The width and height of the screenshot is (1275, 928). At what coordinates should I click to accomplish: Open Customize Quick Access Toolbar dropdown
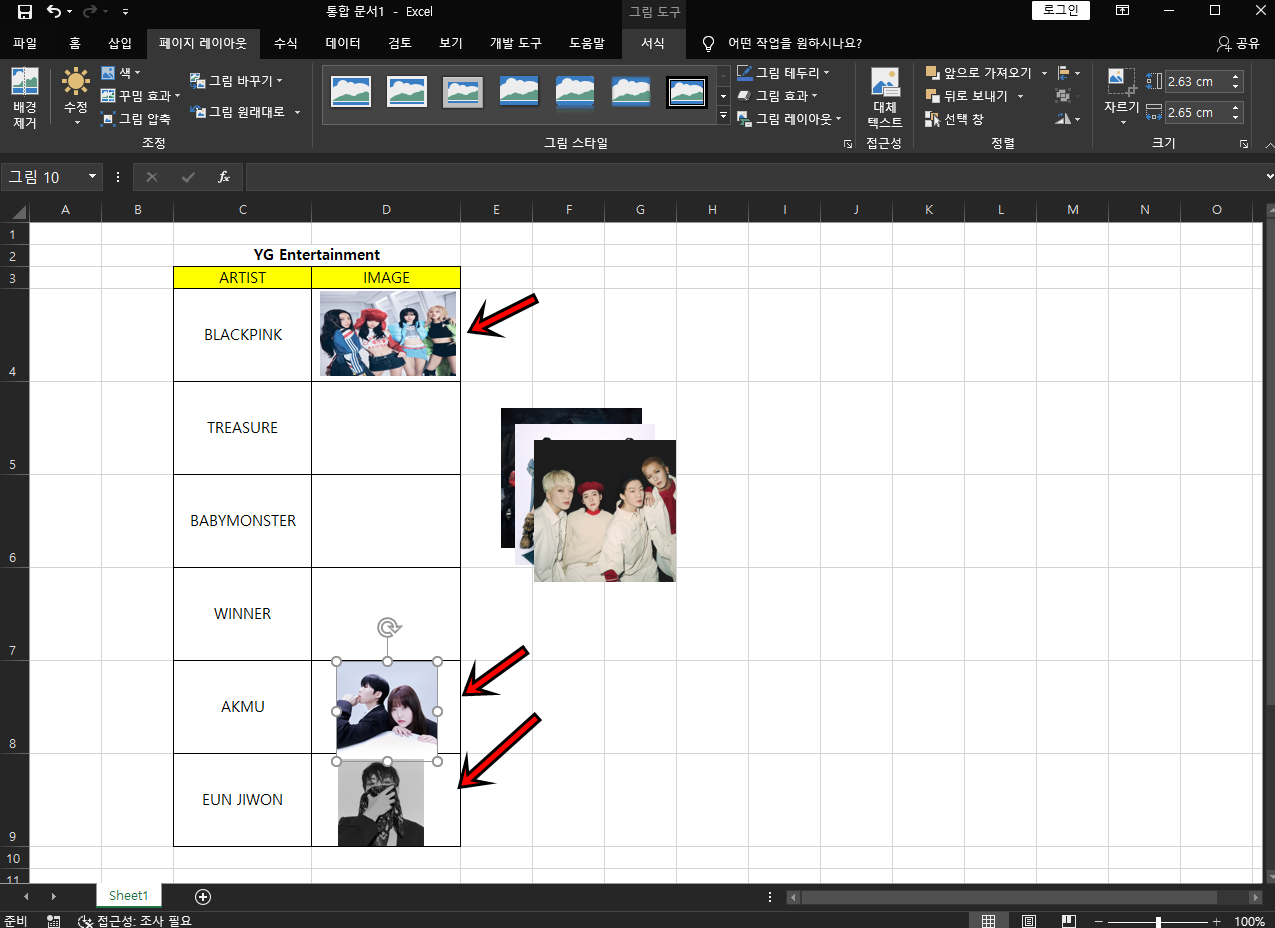[x=125, y=12]
